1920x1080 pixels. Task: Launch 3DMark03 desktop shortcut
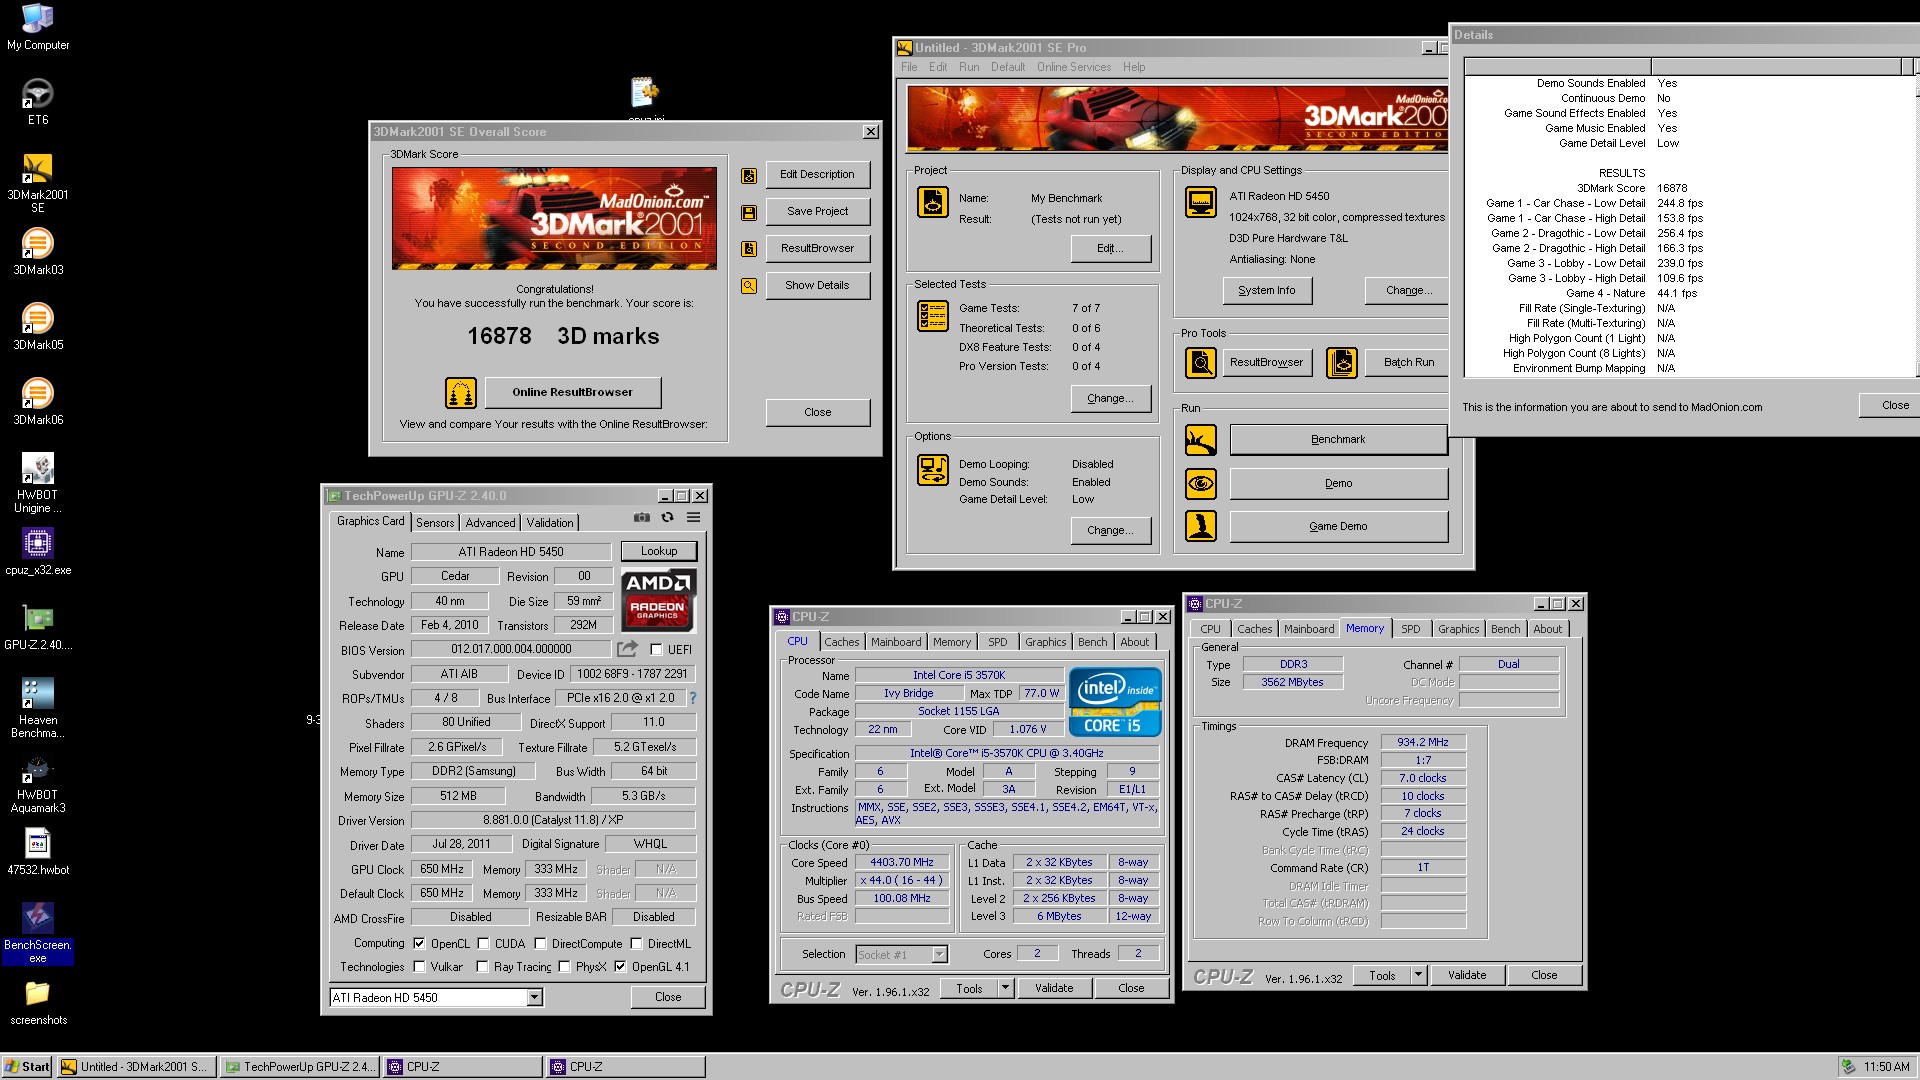38,252
